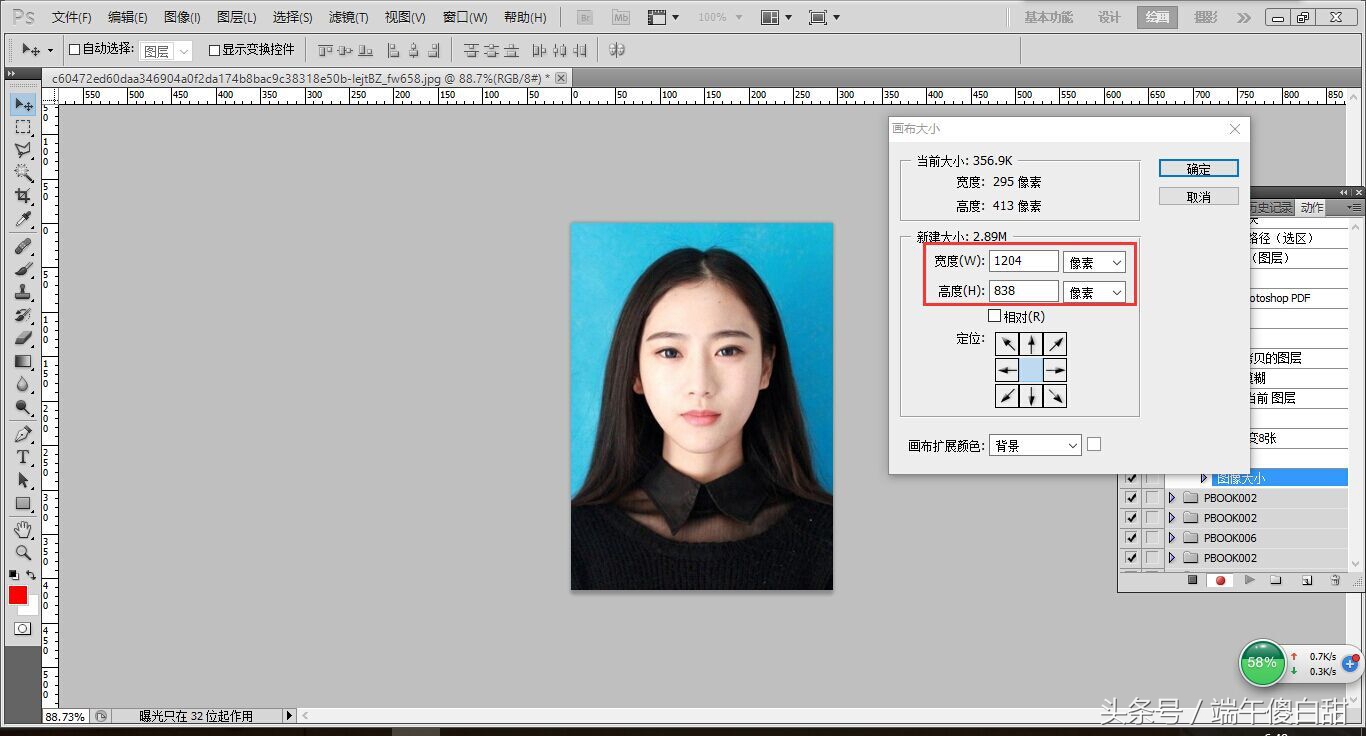
Task: Click the 确定 button
Action: (1198, 169)
